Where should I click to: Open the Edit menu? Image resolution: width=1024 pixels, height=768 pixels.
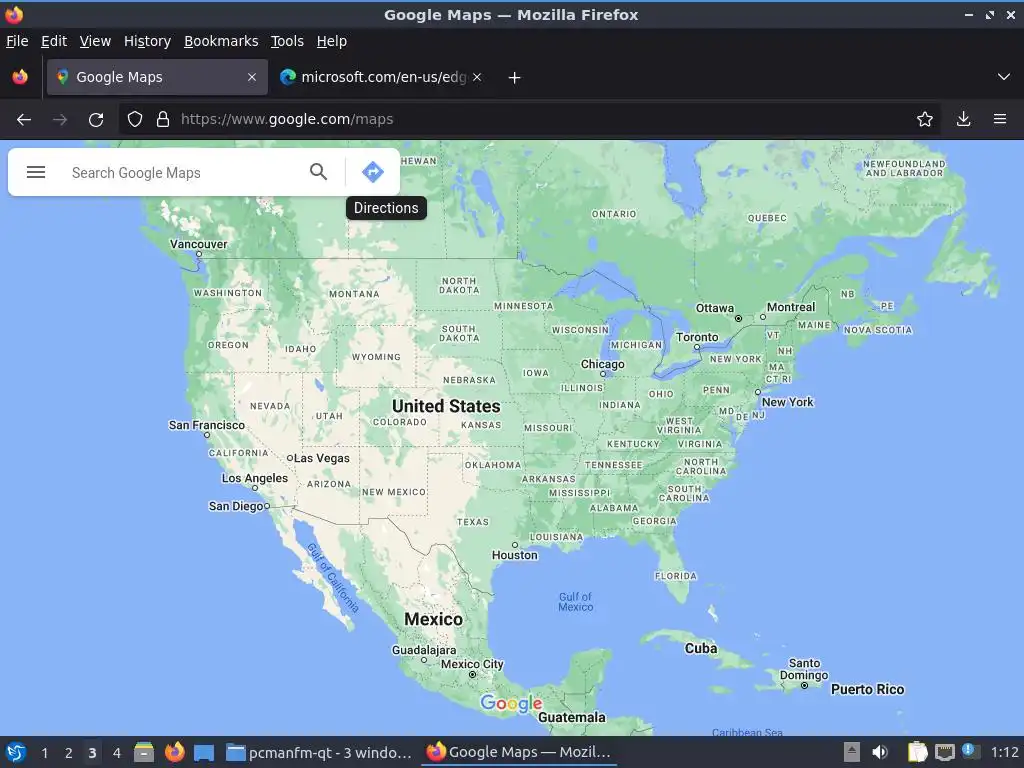point(54,41)
